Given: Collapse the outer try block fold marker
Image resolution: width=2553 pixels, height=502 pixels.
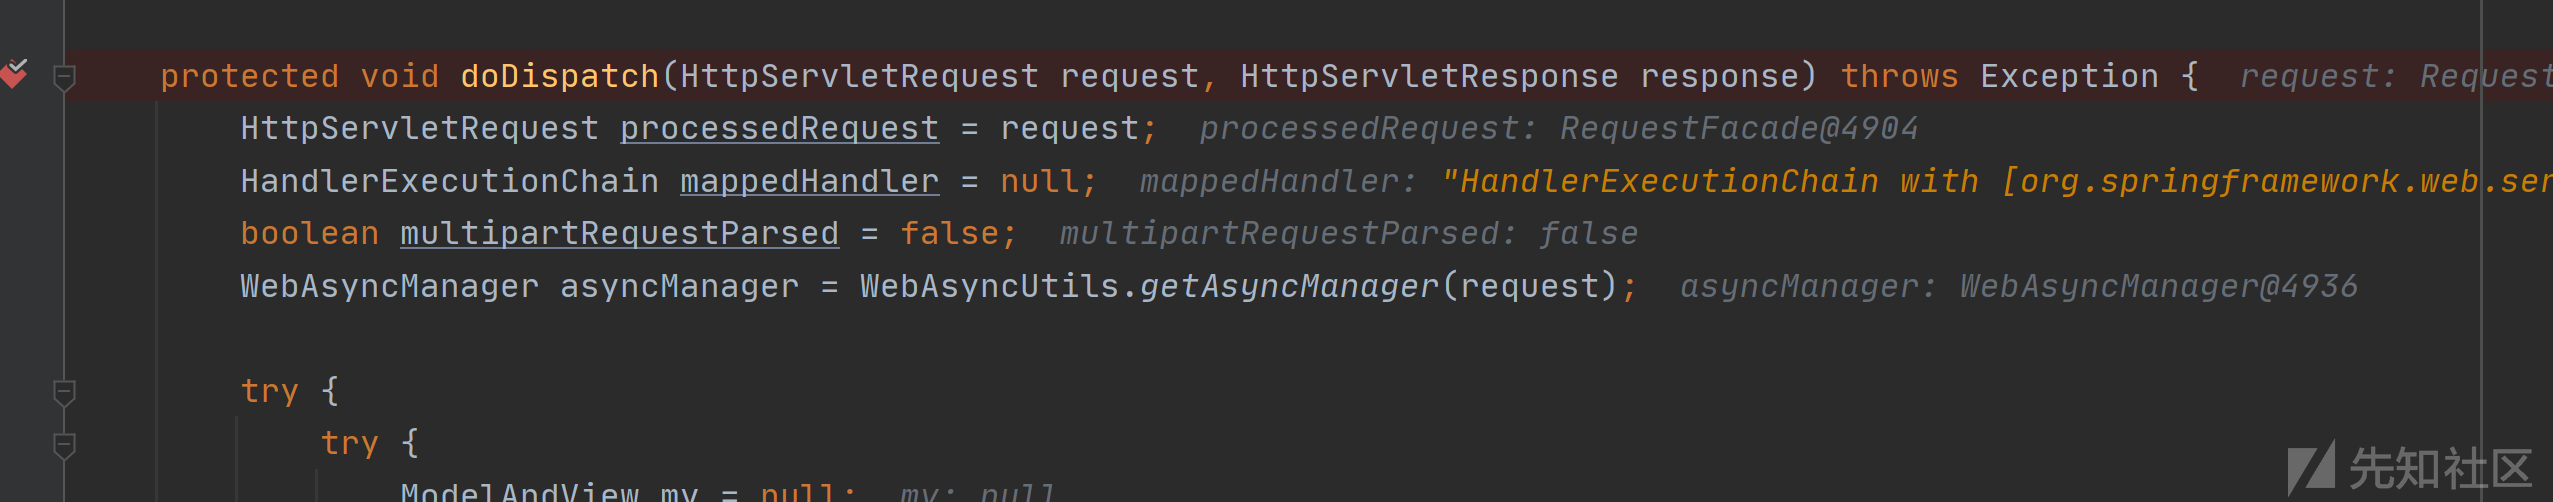Looking at the screenshot, I should click(64, 391).
